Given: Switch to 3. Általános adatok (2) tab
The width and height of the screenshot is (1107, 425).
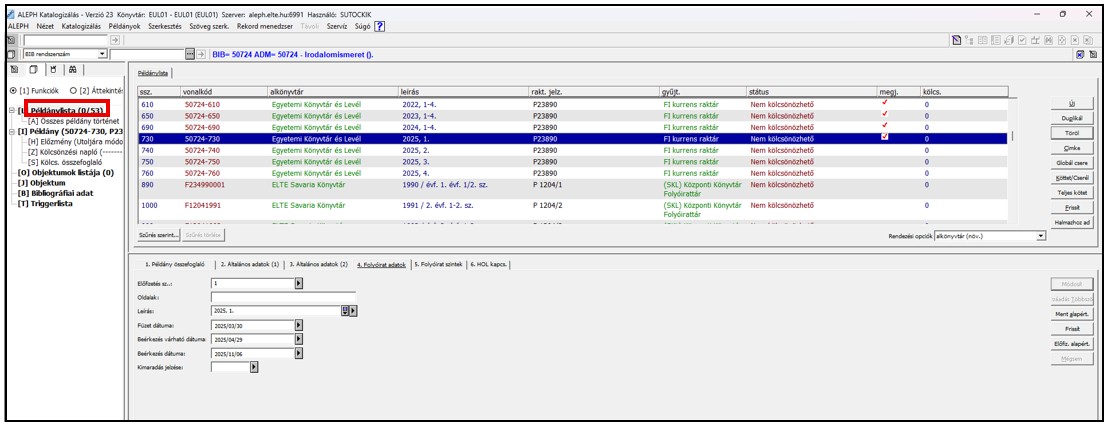Looking at the screenshot, I should (319, 265).
